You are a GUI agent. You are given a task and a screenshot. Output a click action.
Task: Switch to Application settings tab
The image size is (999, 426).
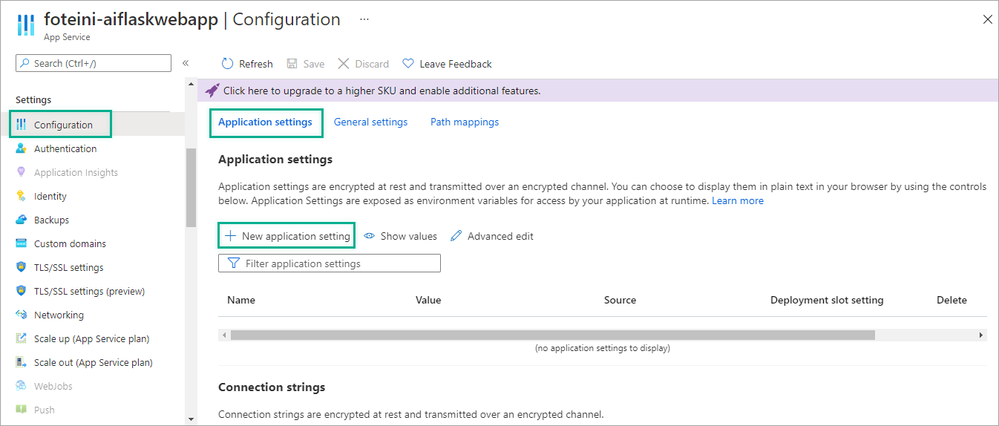265,122
